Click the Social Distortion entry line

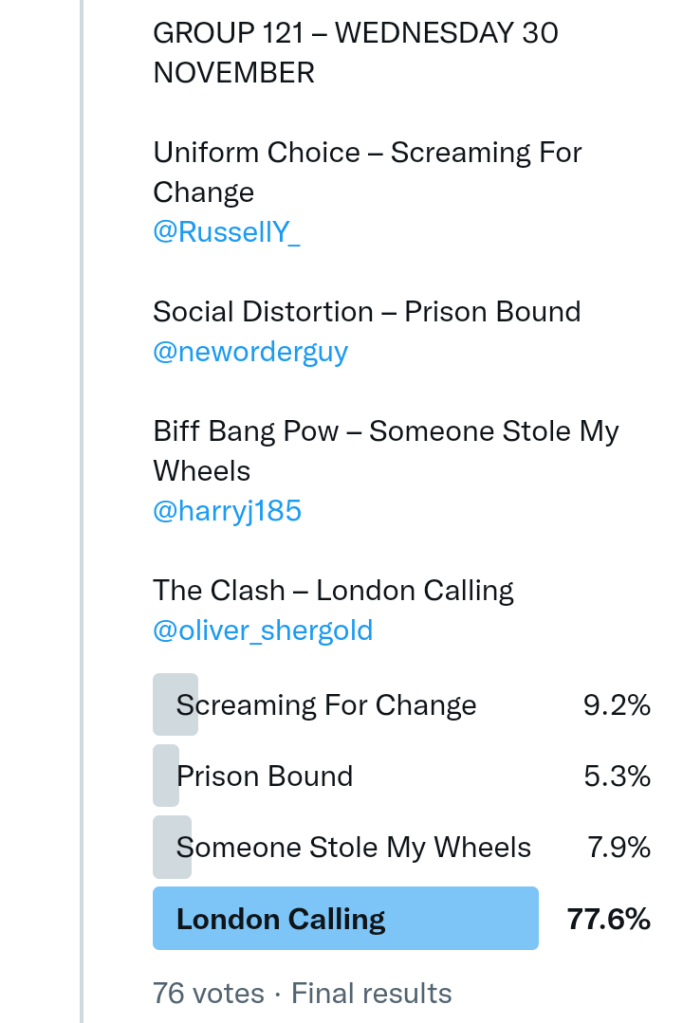tap(366, 311)
